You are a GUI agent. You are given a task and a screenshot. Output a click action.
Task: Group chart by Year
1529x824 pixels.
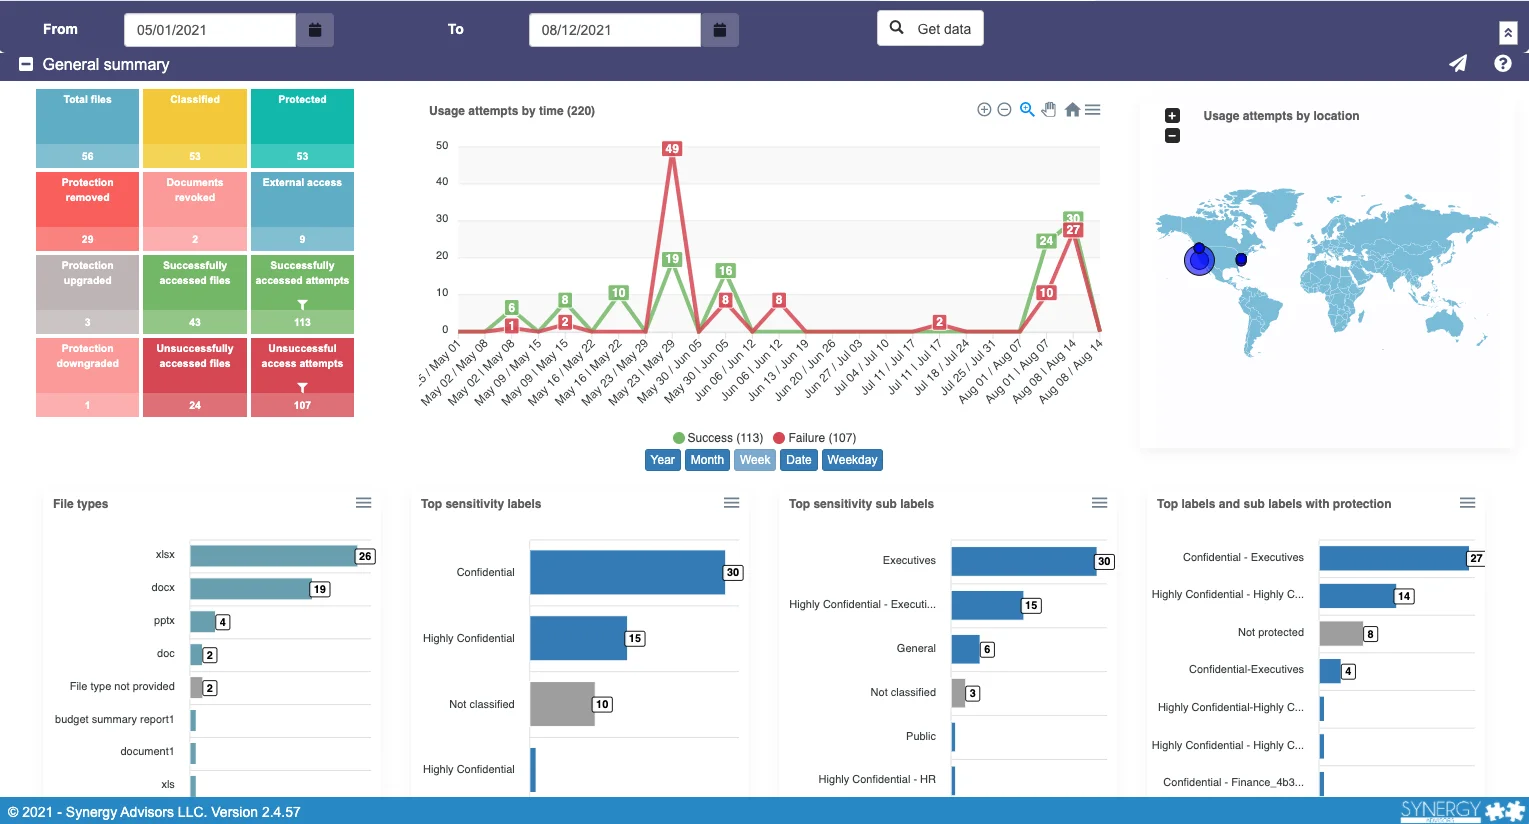click(x=663, y=460)
